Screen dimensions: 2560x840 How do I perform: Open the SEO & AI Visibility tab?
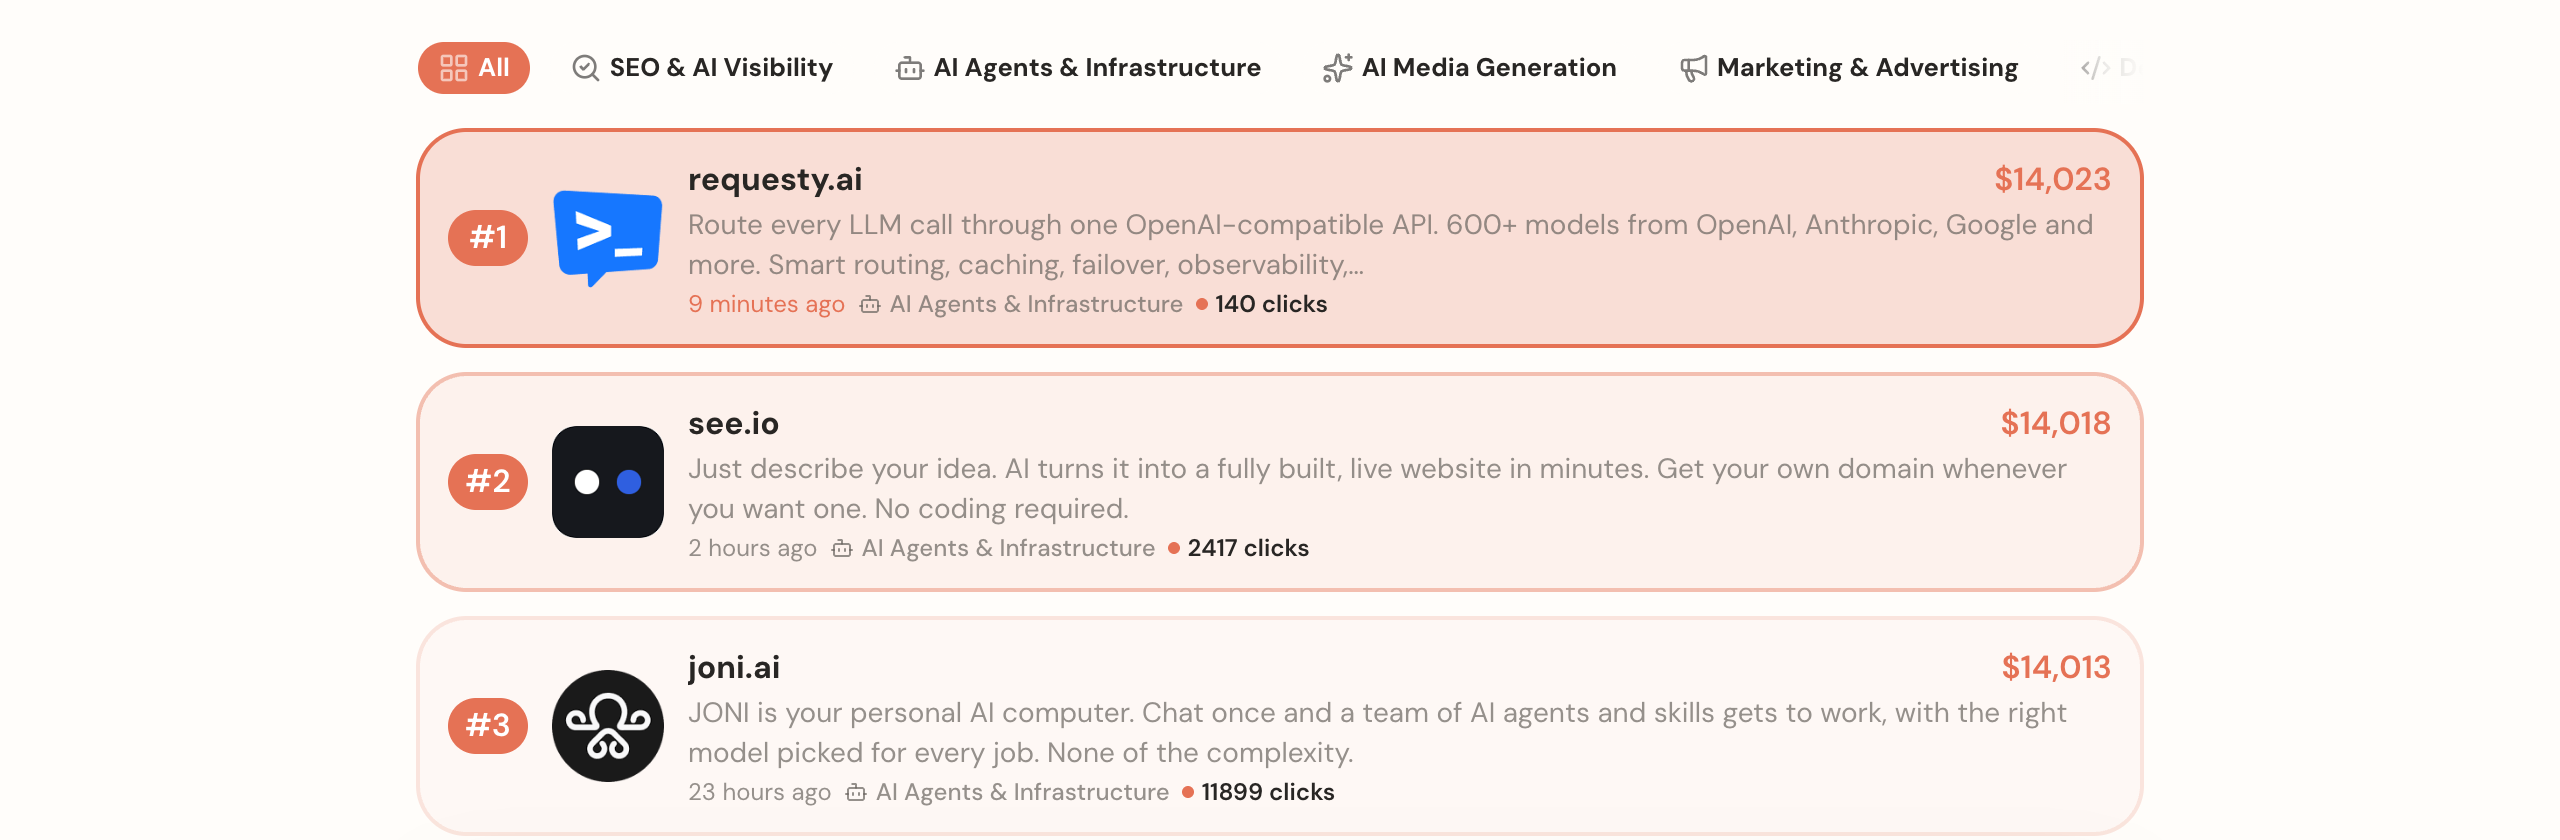tap(702, 68)
